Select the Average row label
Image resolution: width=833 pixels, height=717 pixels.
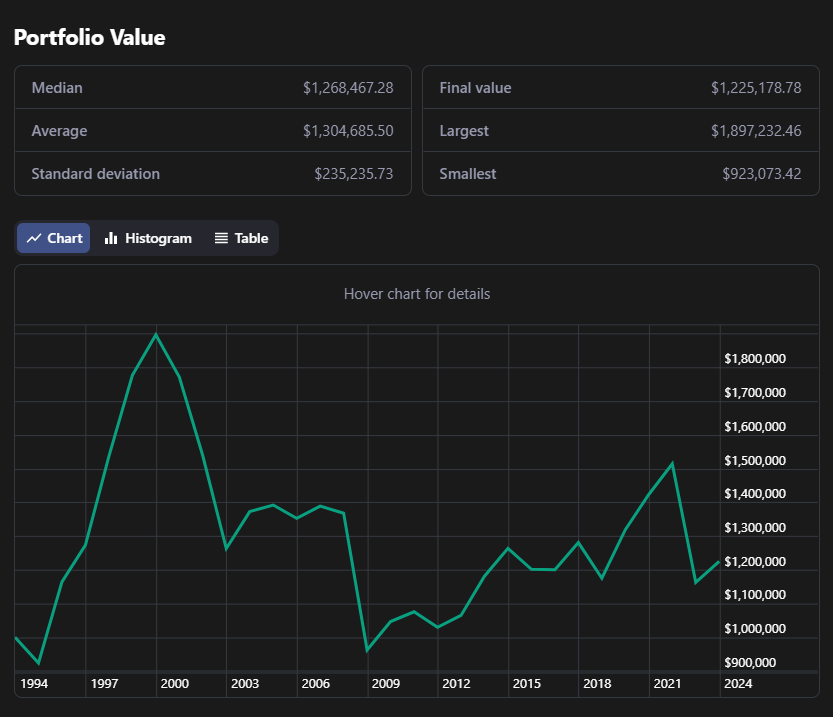pos(59,131)
